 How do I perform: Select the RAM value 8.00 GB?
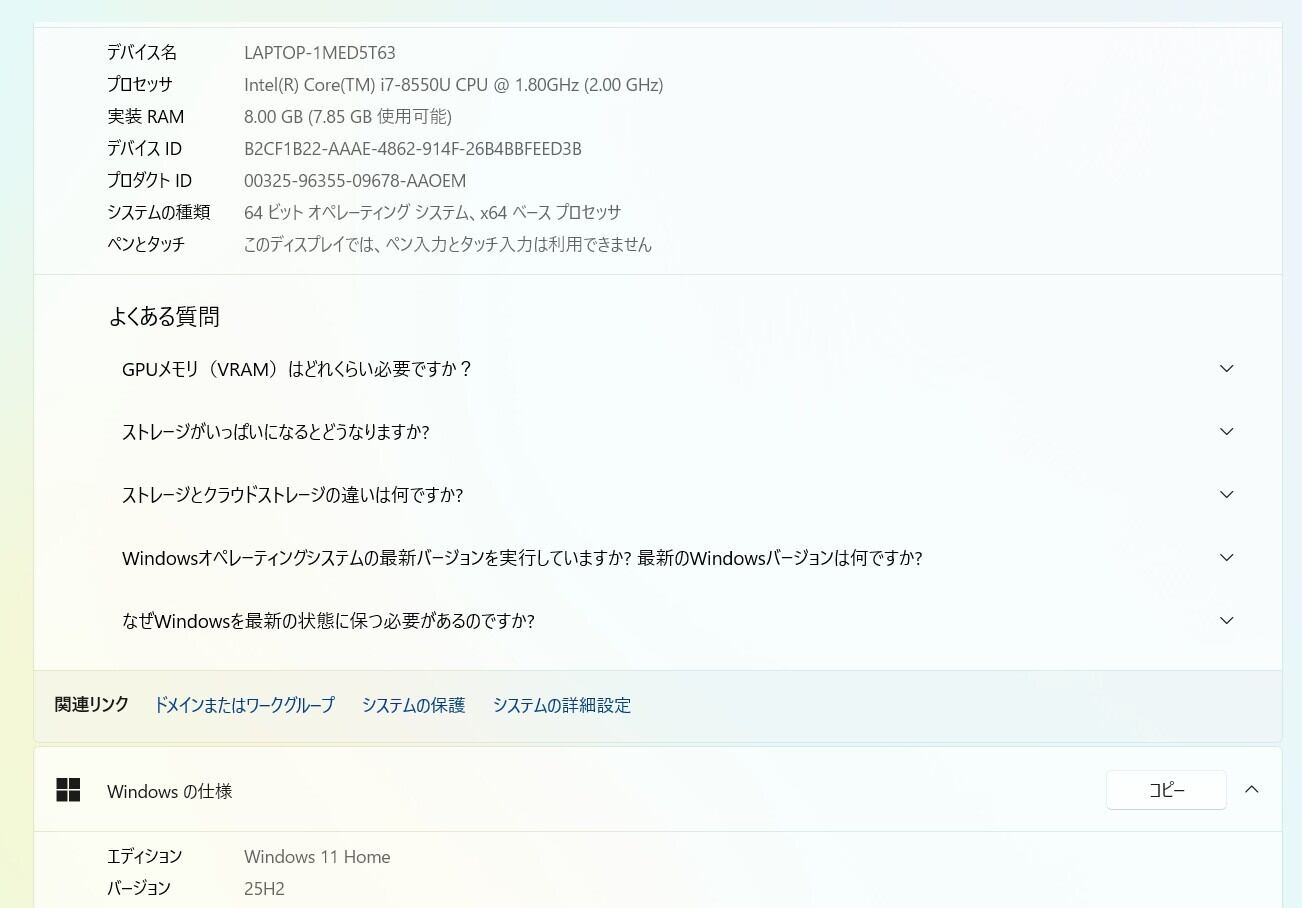[348, 117]
